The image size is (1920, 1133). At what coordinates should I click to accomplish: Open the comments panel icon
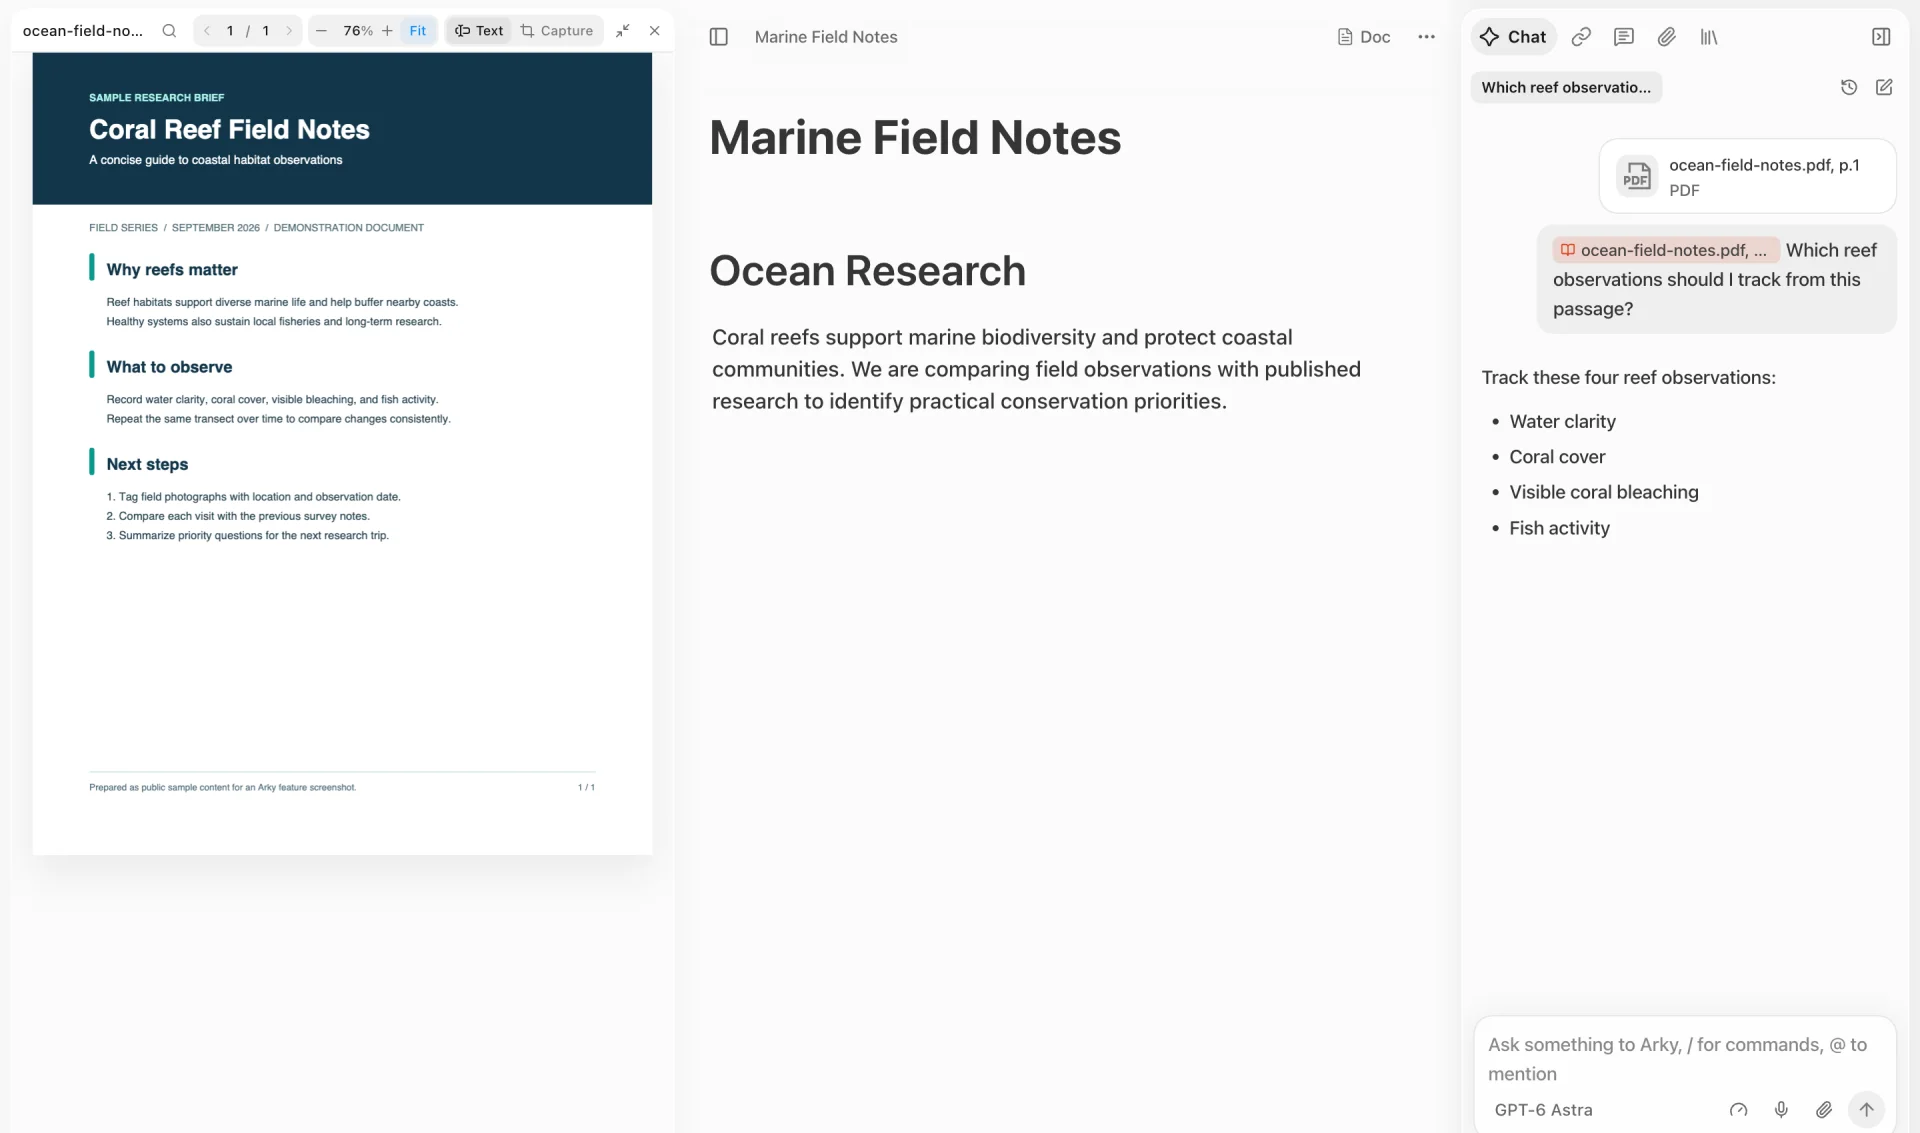pos(1624,37)
